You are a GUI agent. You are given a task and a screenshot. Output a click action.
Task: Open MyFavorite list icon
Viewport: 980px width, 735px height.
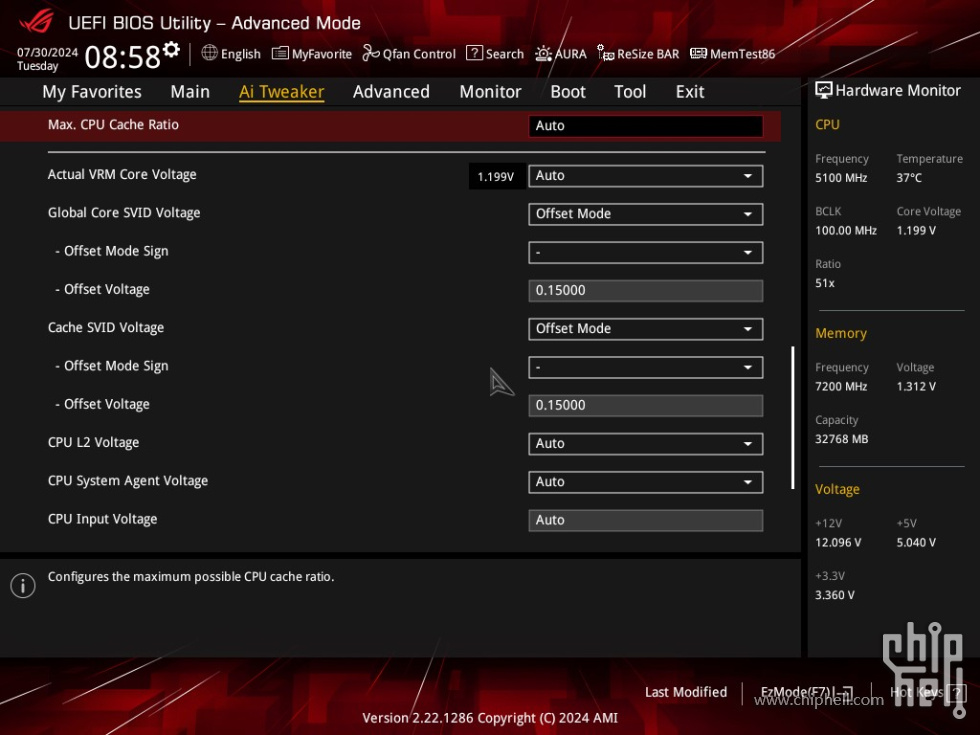pos(280,53)
